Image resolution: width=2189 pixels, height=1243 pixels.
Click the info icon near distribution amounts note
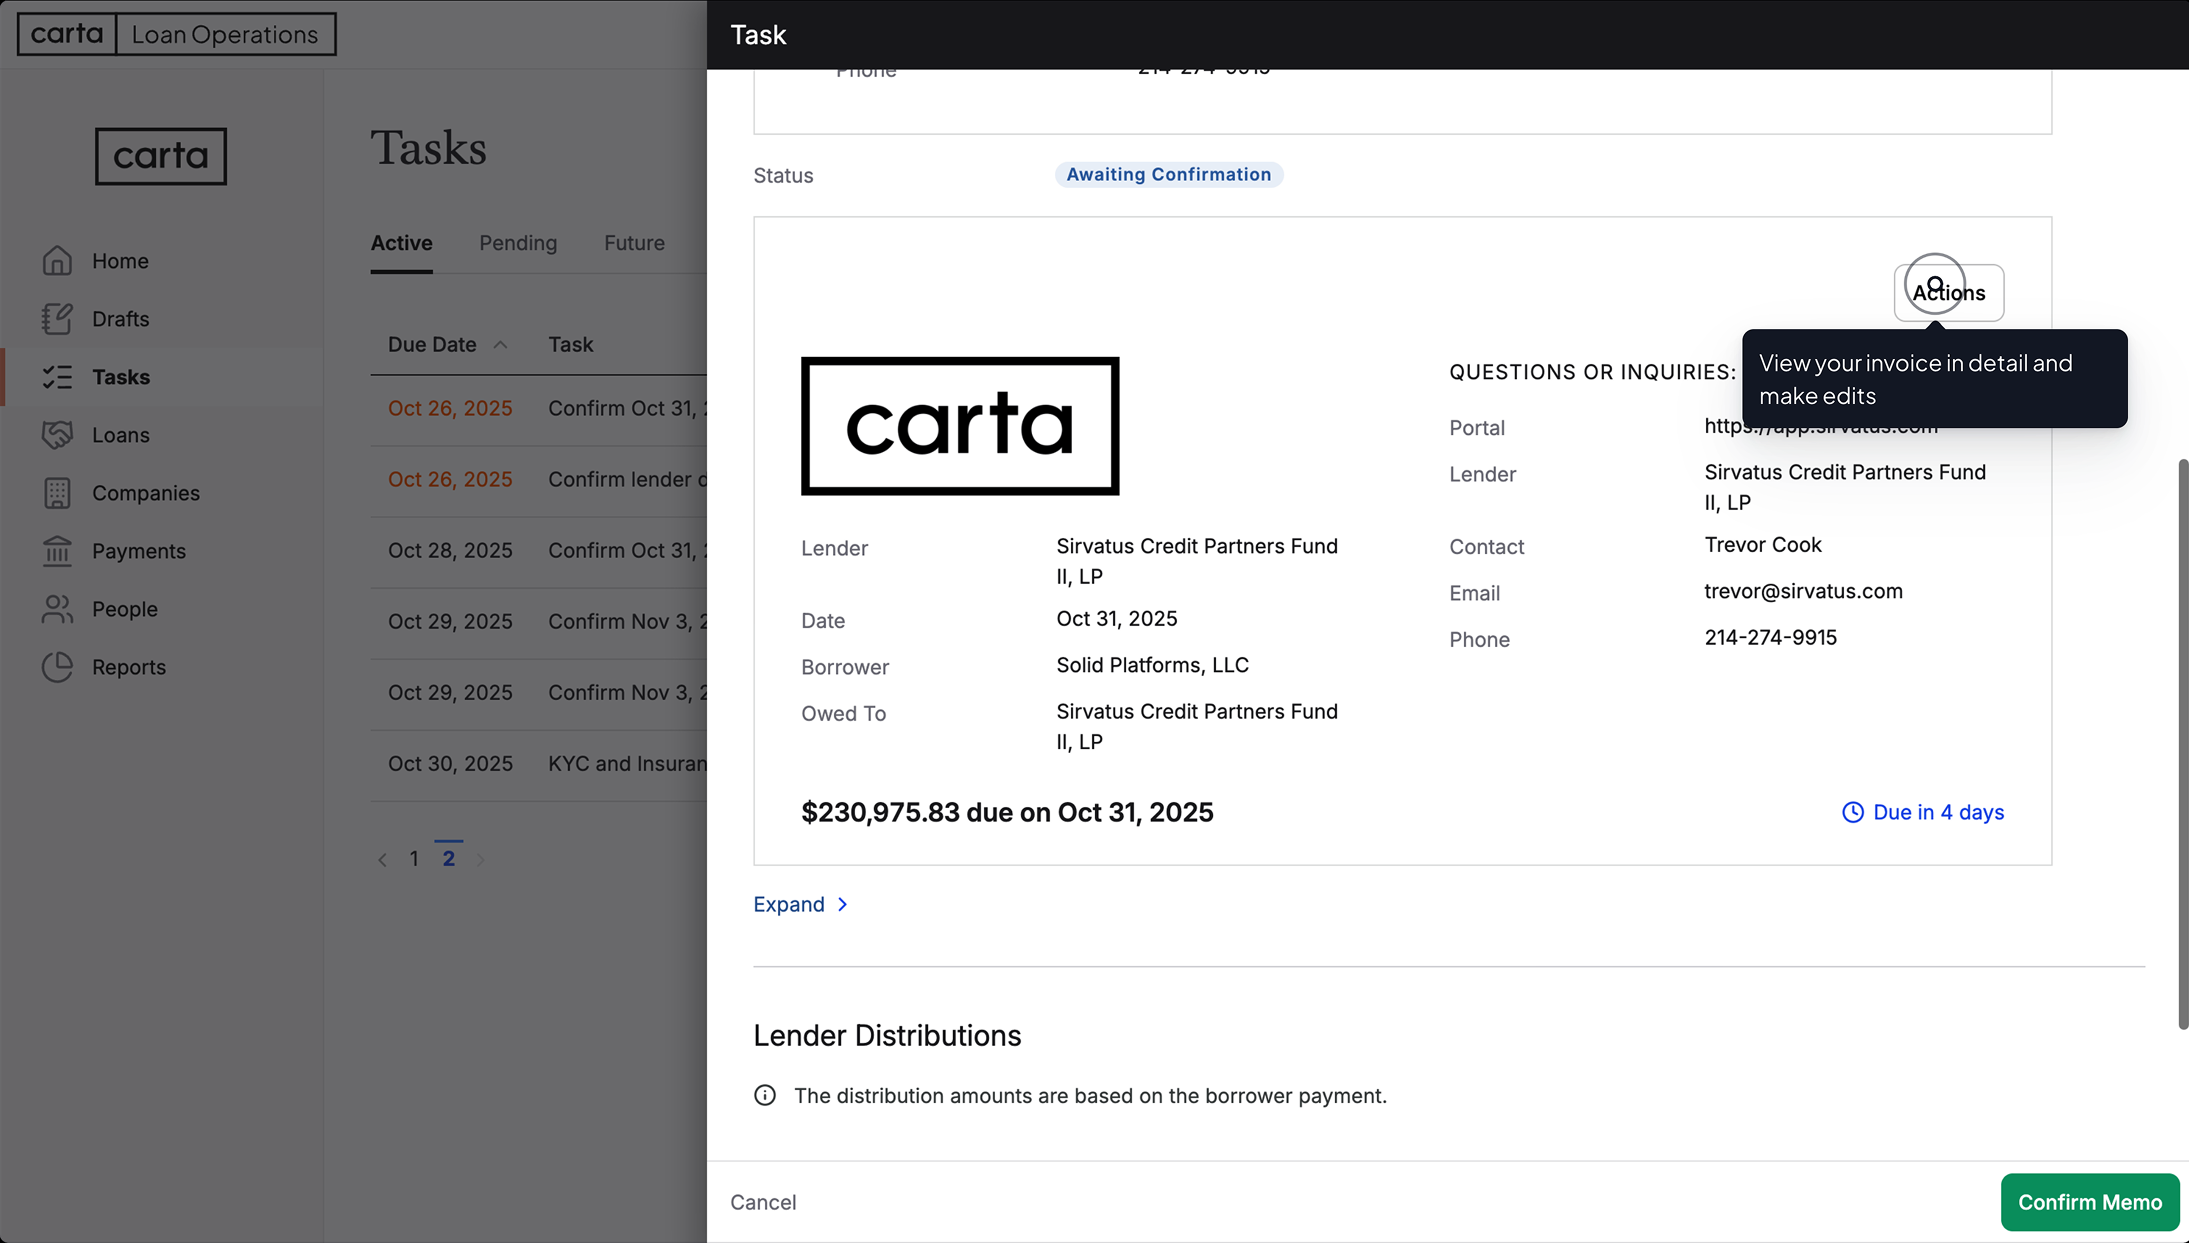[764, 1095]
